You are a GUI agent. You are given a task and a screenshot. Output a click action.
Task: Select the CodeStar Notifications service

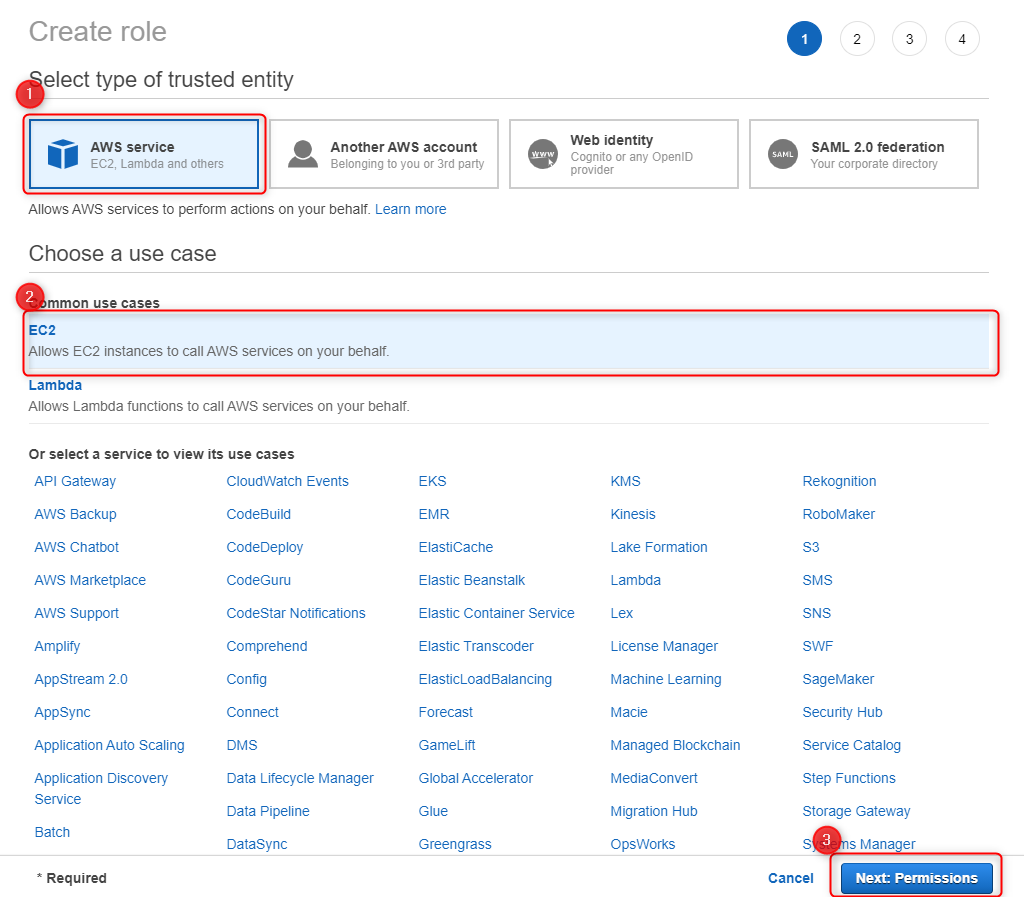[296, 613]
